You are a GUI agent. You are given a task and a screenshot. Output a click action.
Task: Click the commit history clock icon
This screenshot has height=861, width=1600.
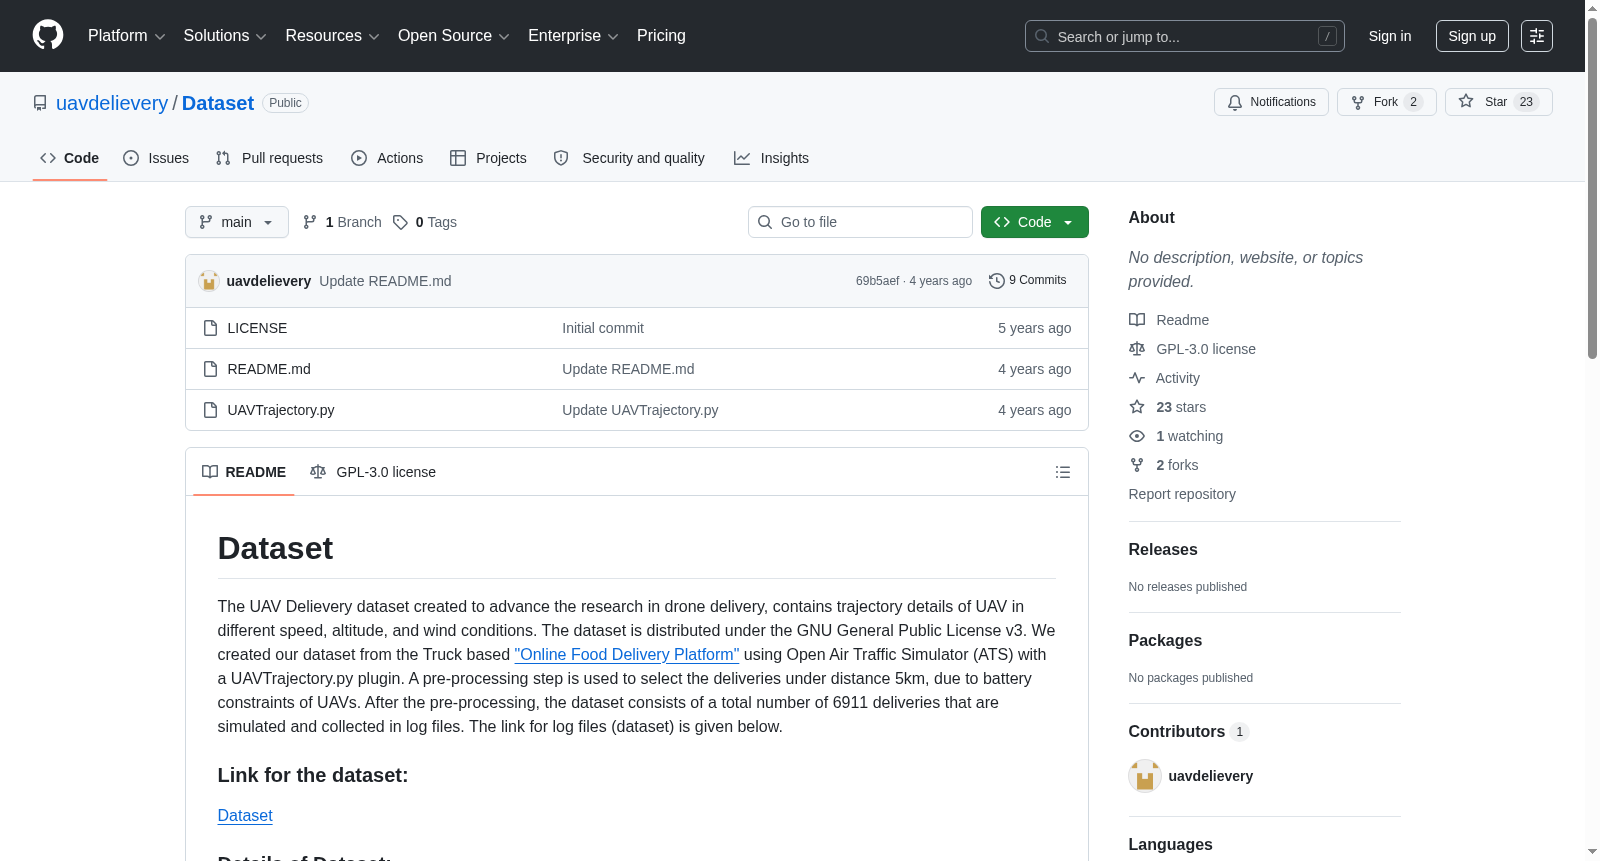tap(996, 281)
